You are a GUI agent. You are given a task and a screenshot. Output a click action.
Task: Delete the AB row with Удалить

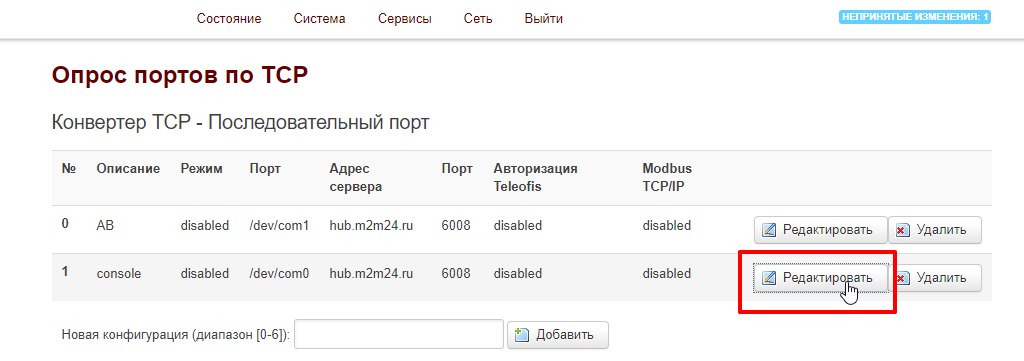(935, 230)
